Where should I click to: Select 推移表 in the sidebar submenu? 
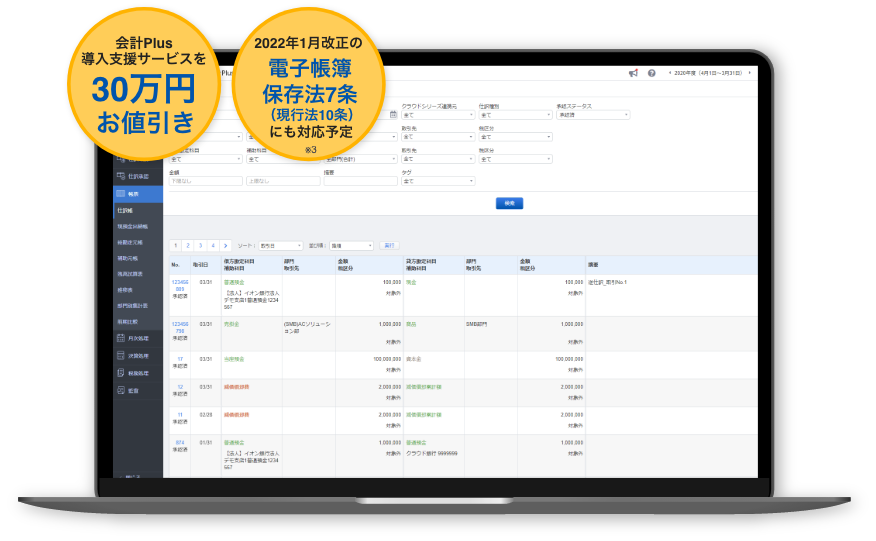(x=125, y=290)
